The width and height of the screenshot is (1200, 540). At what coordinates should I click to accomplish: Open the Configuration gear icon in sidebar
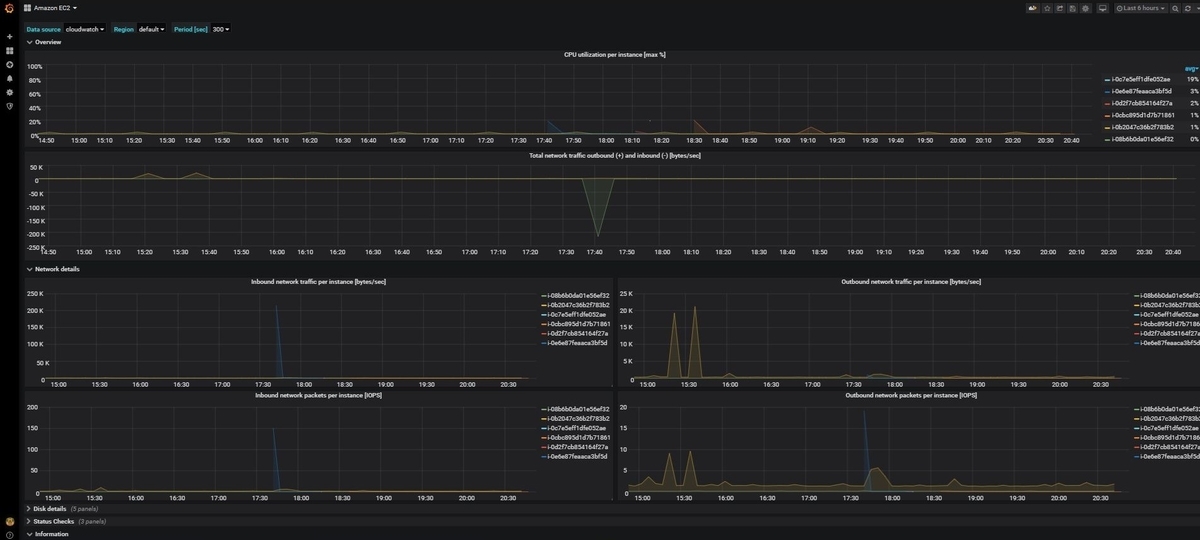coord(9,92)
